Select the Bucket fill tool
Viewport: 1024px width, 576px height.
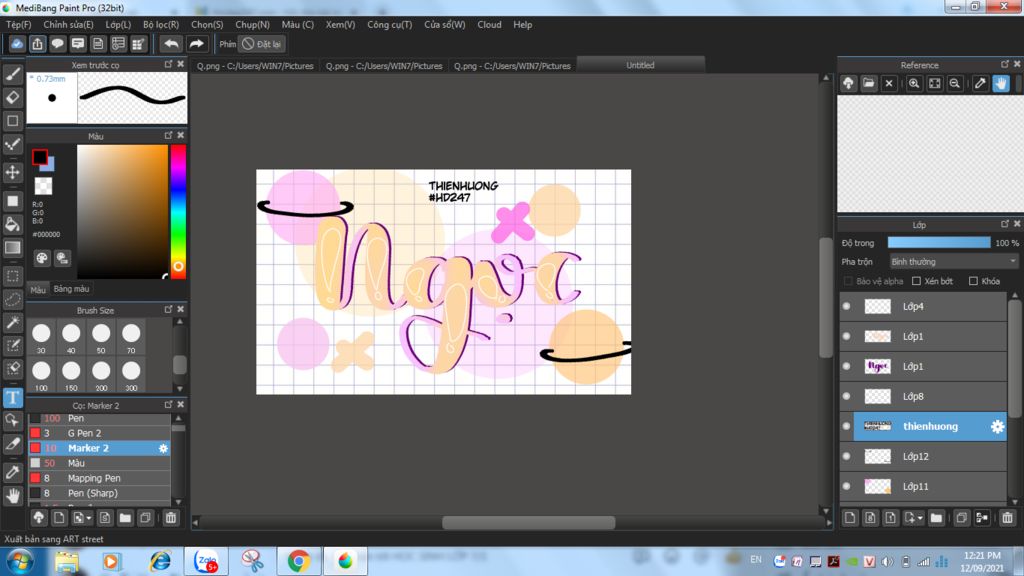[x=13, y=224]
